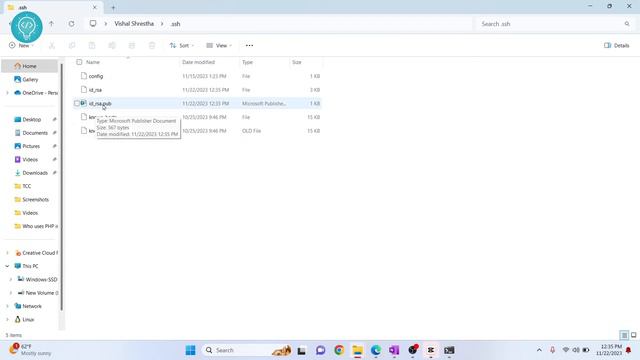The width and height of the screenshot is (640, 360).
Task: Expand the Windows-SSD drive
Action: pyautogui.click(x=11, y=279)
